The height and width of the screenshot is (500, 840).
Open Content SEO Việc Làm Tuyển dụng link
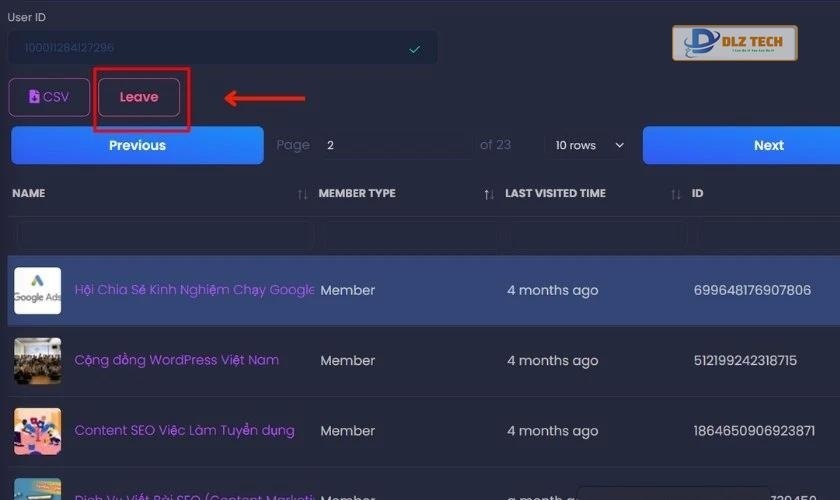click(x=184, y=430)
